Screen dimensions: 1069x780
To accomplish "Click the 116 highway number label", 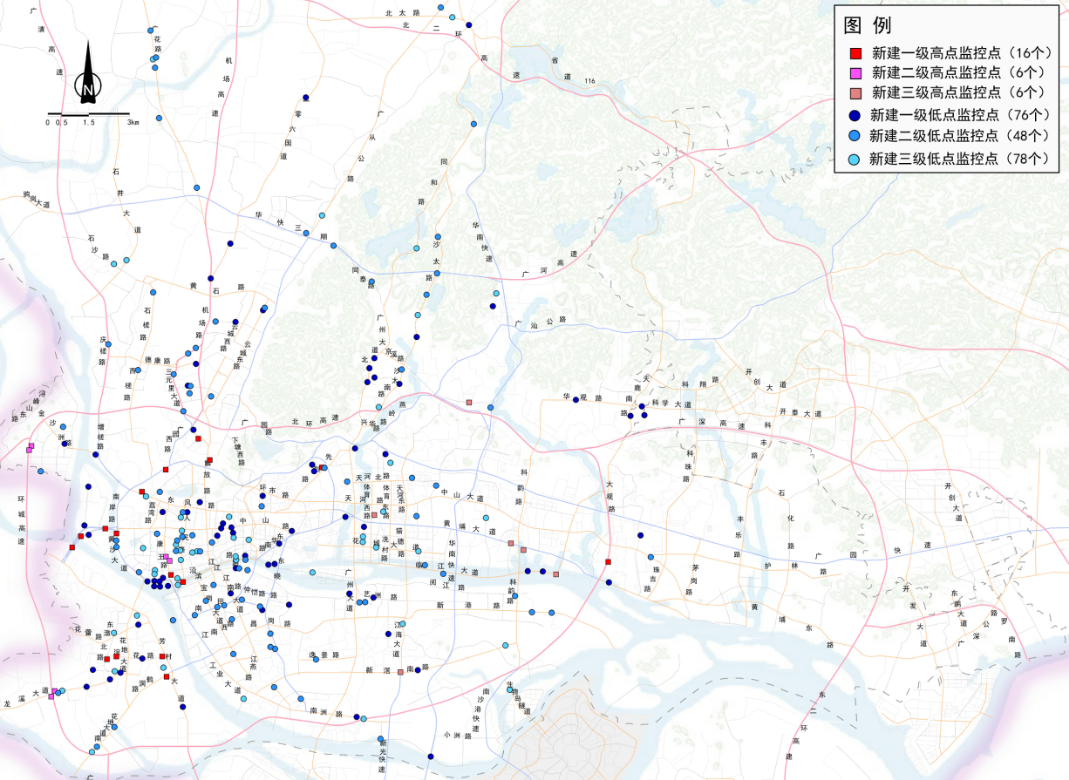I will (x=590, y=80).
